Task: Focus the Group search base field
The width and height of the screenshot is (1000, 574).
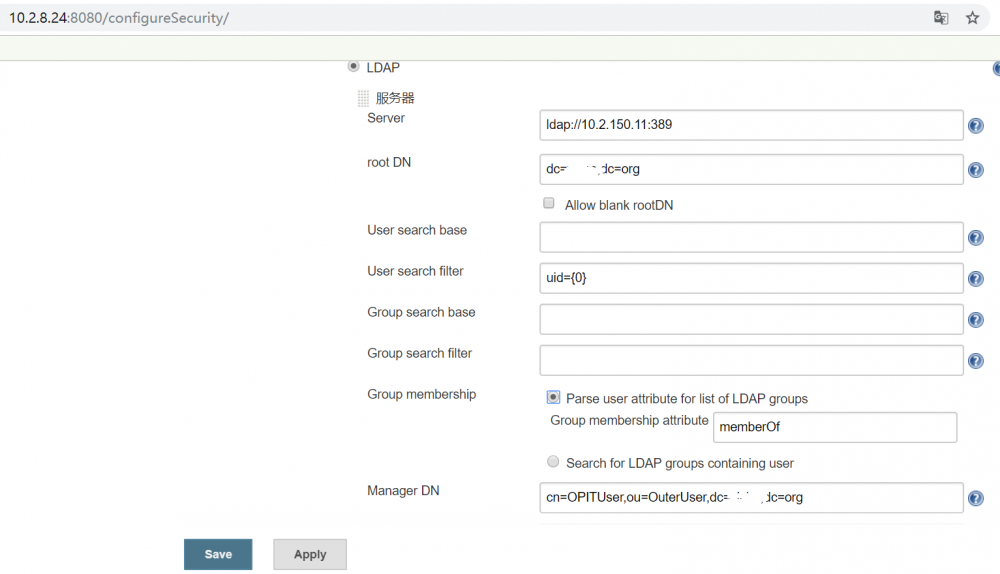Action: [751, 319]
